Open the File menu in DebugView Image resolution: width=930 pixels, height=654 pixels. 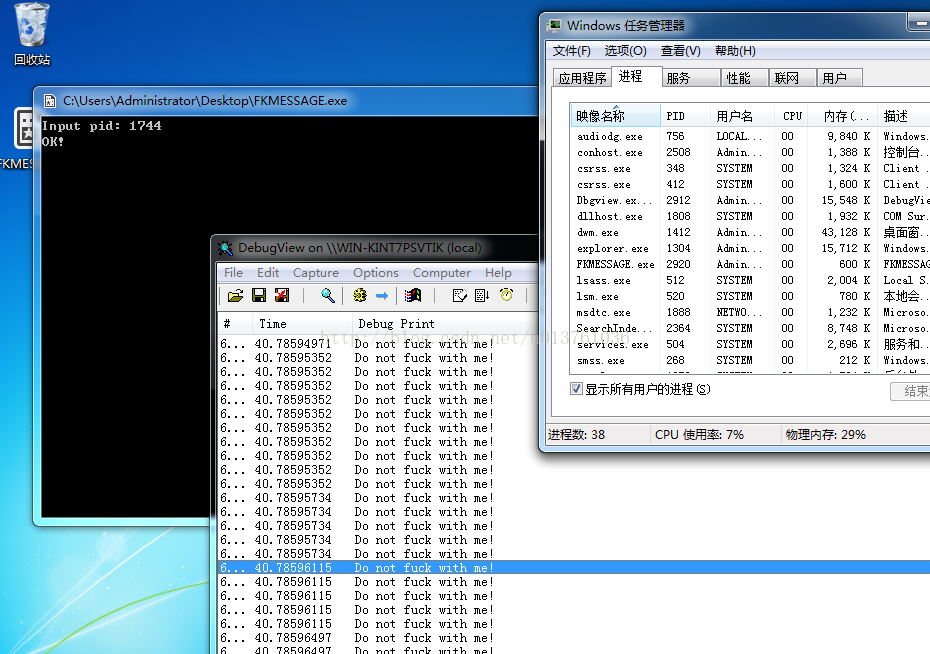[x=233, y=273]
